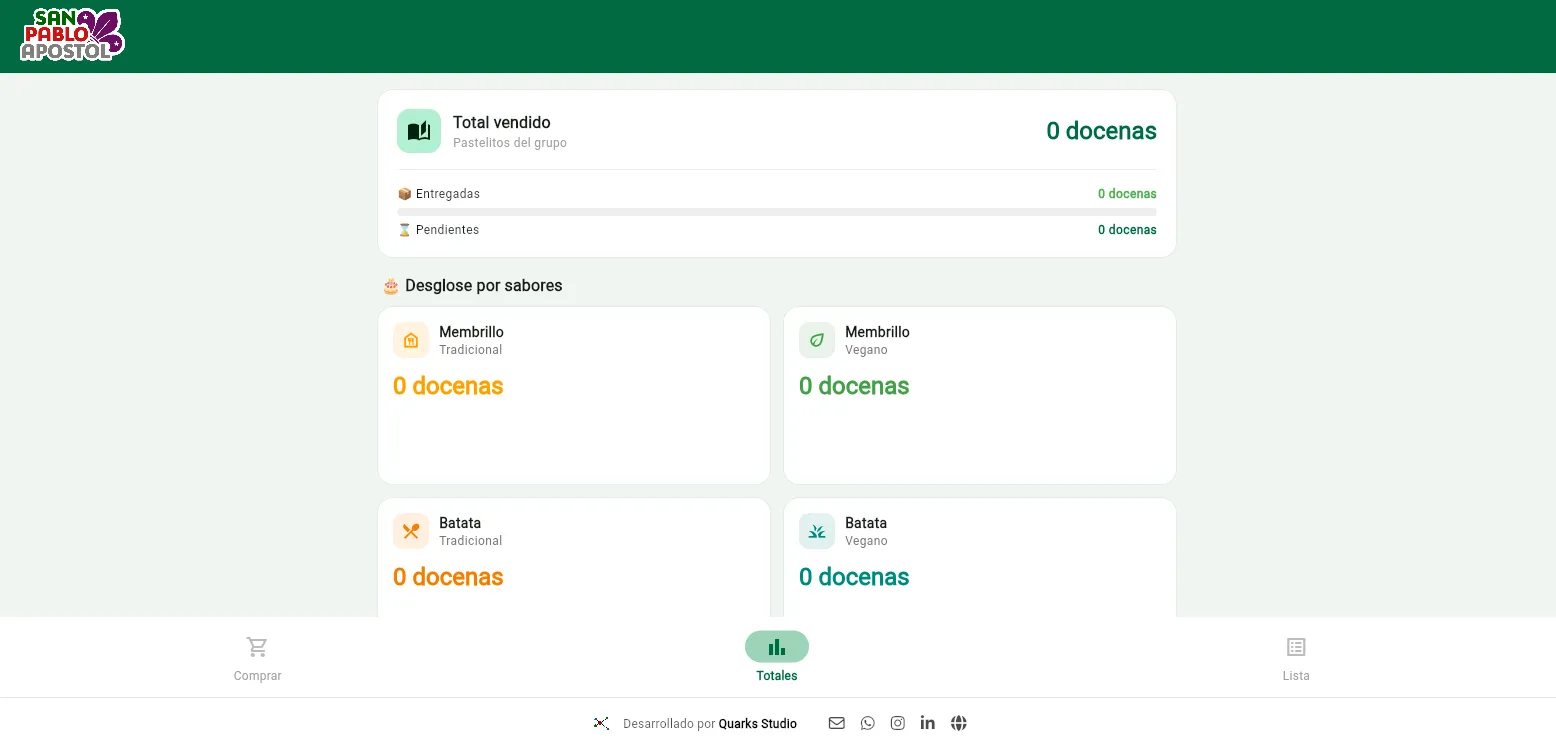Select the Totales tab
Screen dimensions: 1556x747
(777, 658)
